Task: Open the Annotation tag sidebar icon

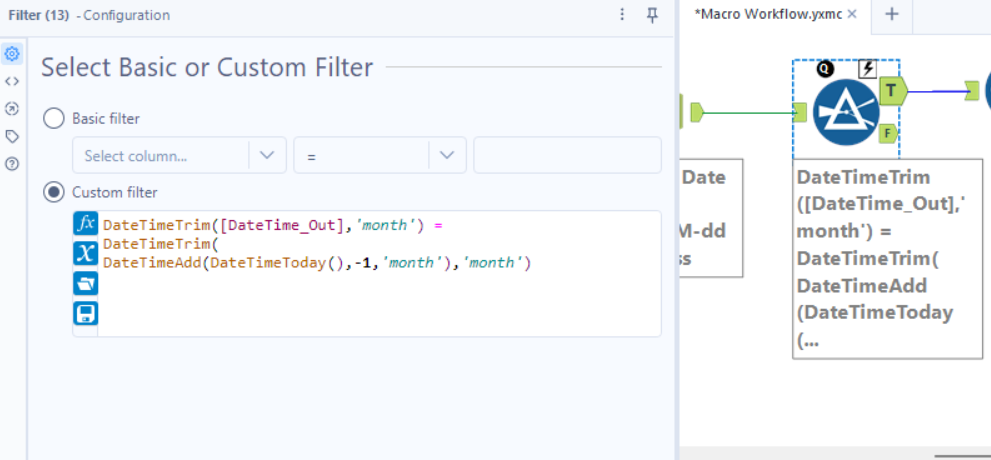Action: click(12, 136)
